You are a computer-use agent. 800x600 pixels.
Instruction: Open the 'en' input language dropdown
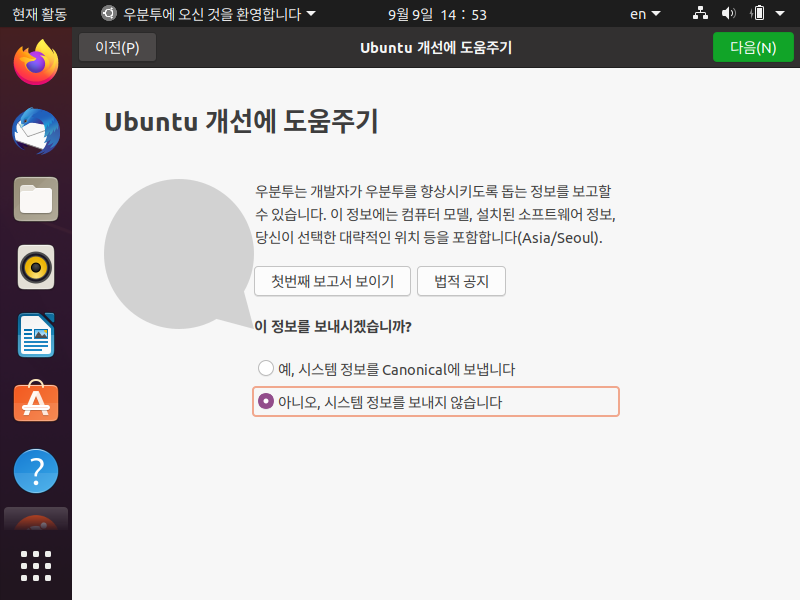click(645, 14)
